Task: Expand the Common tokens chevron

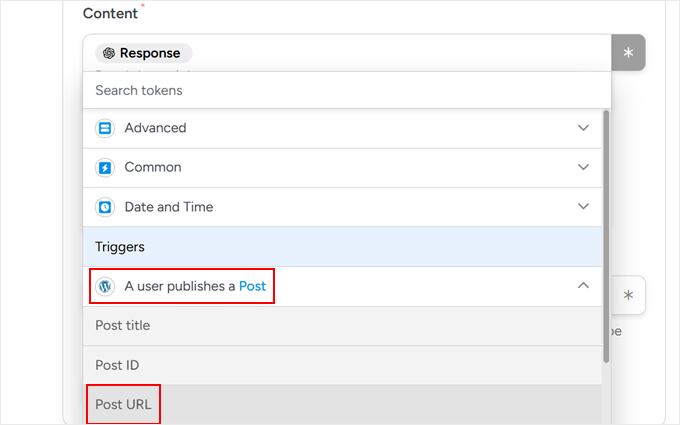Action: [x=584, y=168]
